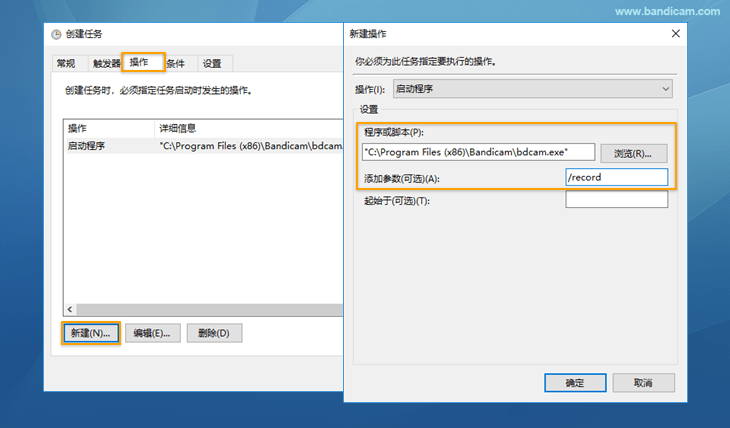Switch to the 触发器 tab
730x428 pixels.
coord(107,64)
